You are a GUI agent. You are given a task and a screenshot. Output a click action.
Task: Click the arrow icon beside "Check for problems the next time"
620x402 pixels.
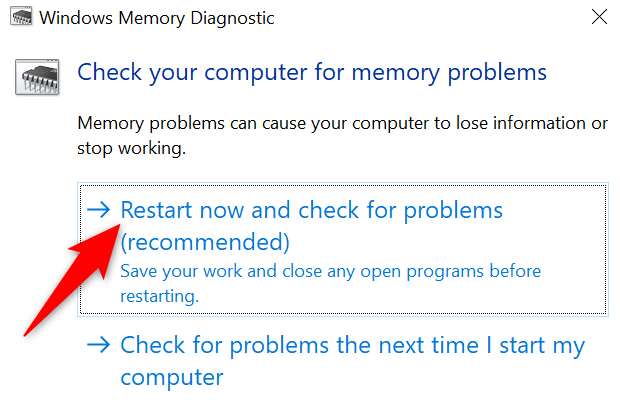pos(99,346)
